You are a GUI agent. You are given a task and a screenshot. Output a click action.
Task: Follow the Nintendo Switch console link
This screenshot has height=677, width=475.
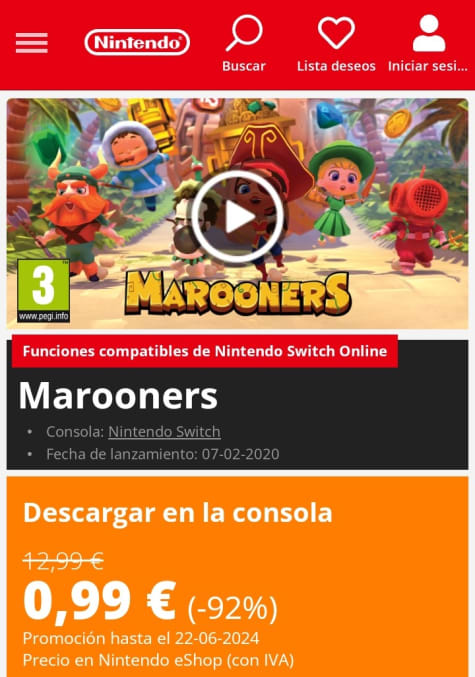[x=165, y=431]
